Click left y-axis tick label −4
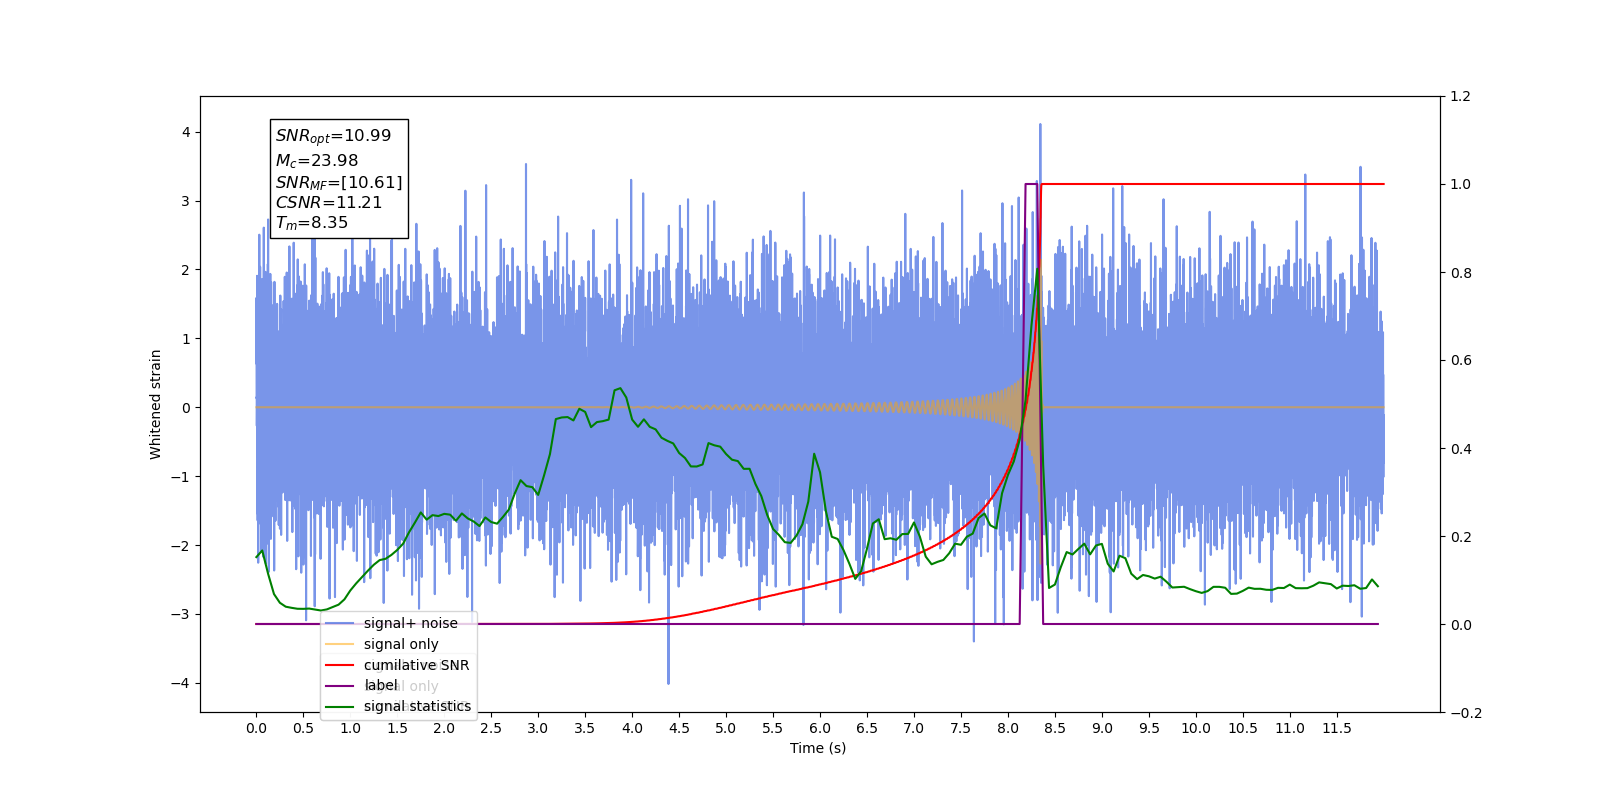Viewport: 1600px width, 800px height. pos(181,683)
